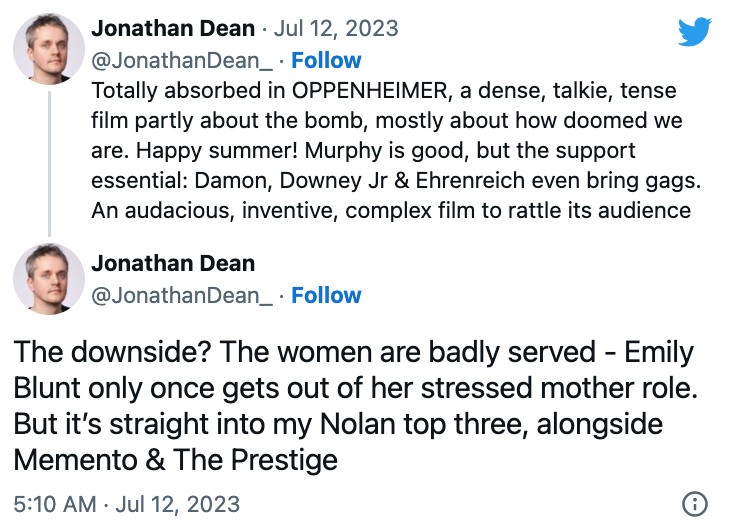The image size is (730, 532).
Task: Click 'Downey Jr' in the first tweet
Action: click(334, 181)
